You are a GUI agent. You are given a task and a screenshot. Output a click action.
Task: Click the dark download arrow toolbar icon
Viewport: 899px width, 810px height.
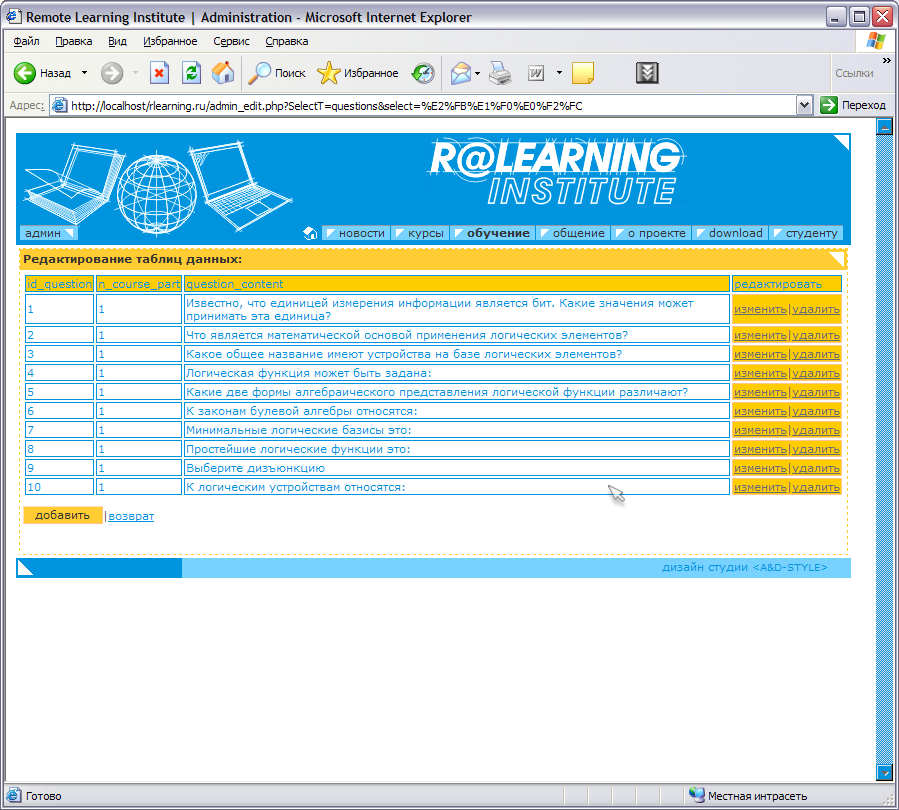tap(647, 73)
